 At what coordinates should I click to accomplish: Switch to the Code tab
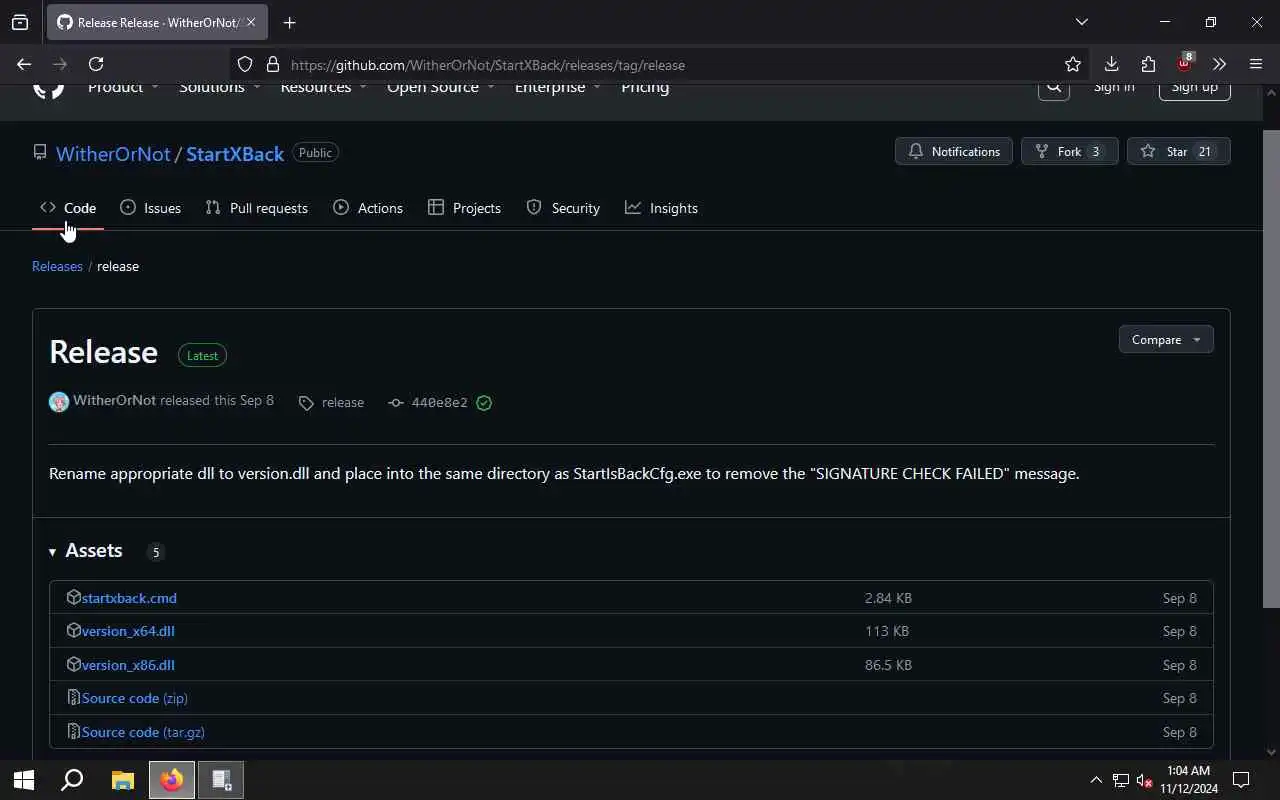(x=68, y=208)
